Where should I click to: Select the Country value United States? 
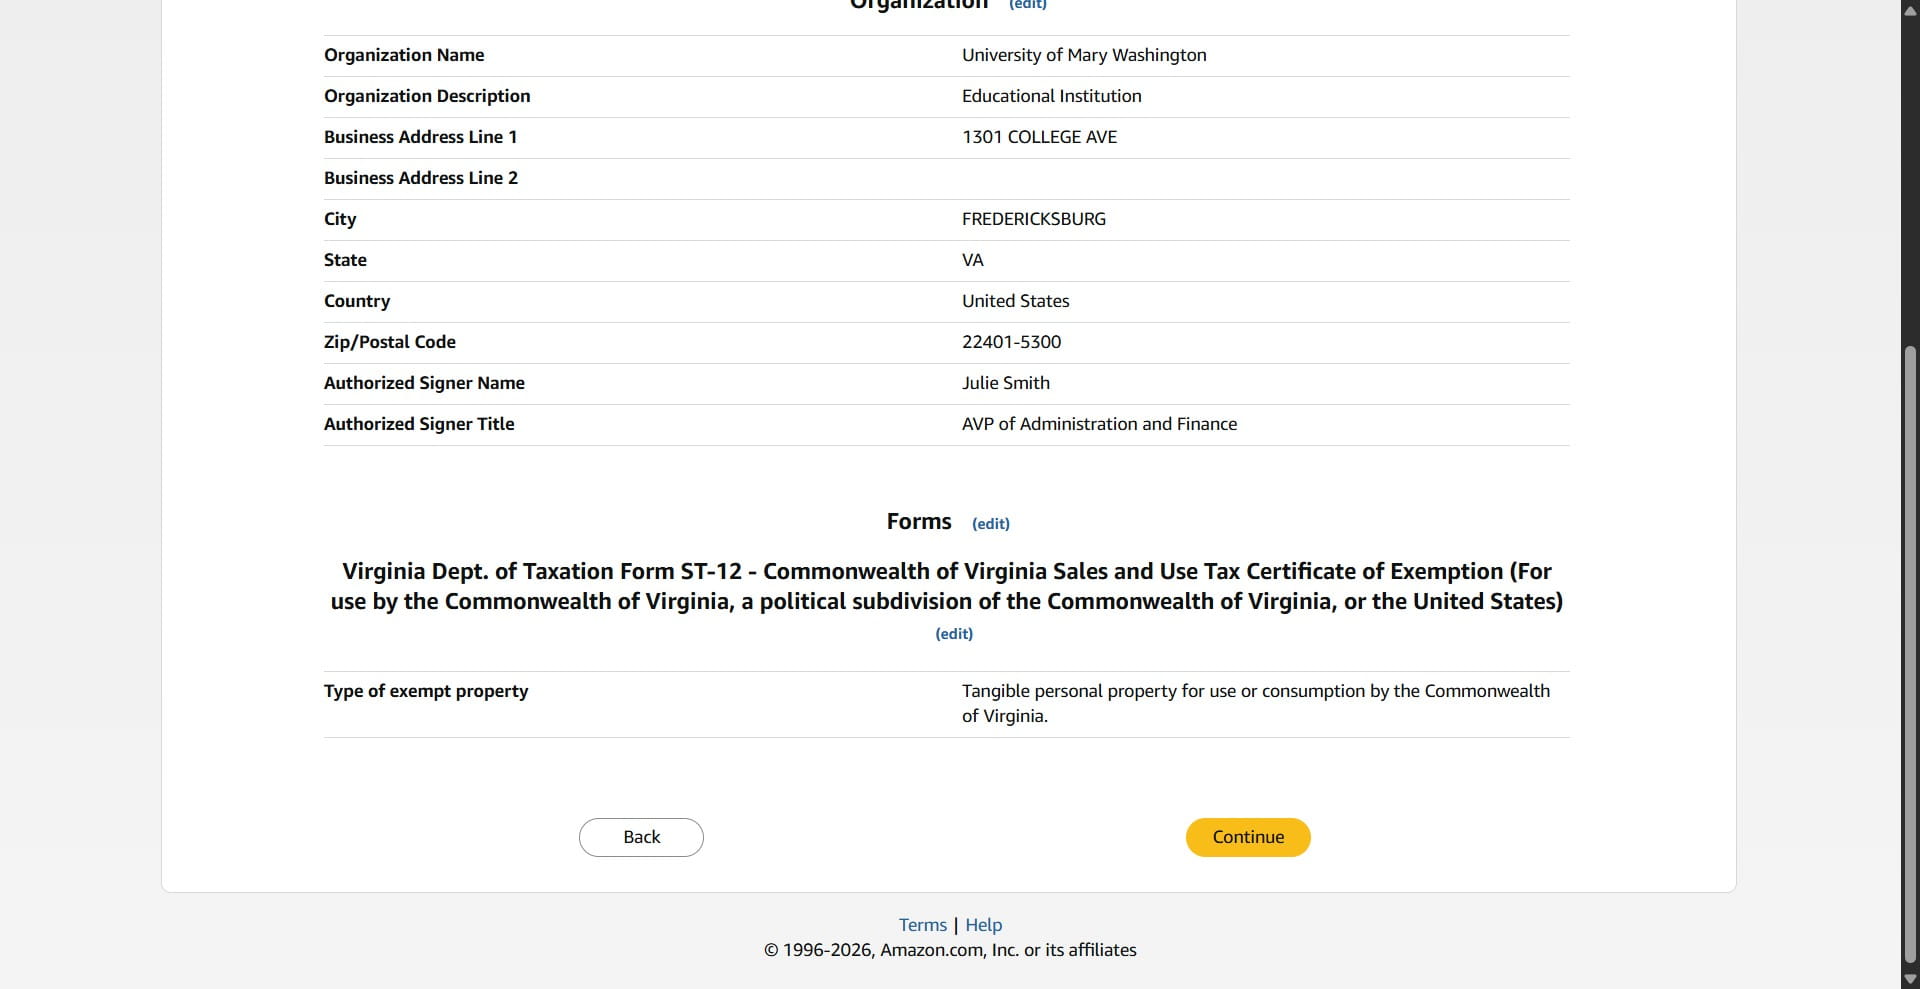click(1014, 301)
